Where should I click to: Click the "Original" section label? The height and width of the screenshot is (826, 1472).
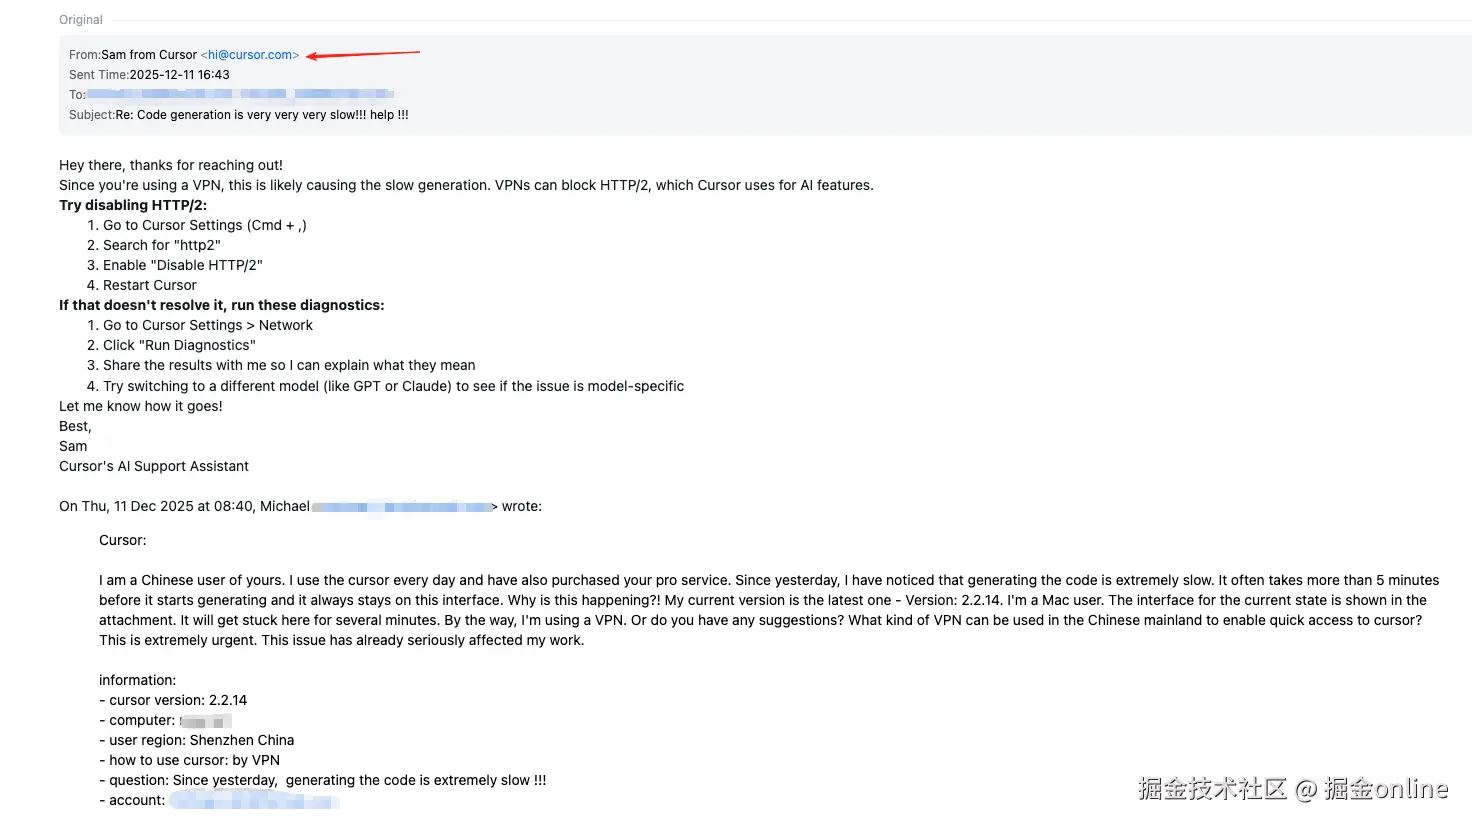pos(81,20)
